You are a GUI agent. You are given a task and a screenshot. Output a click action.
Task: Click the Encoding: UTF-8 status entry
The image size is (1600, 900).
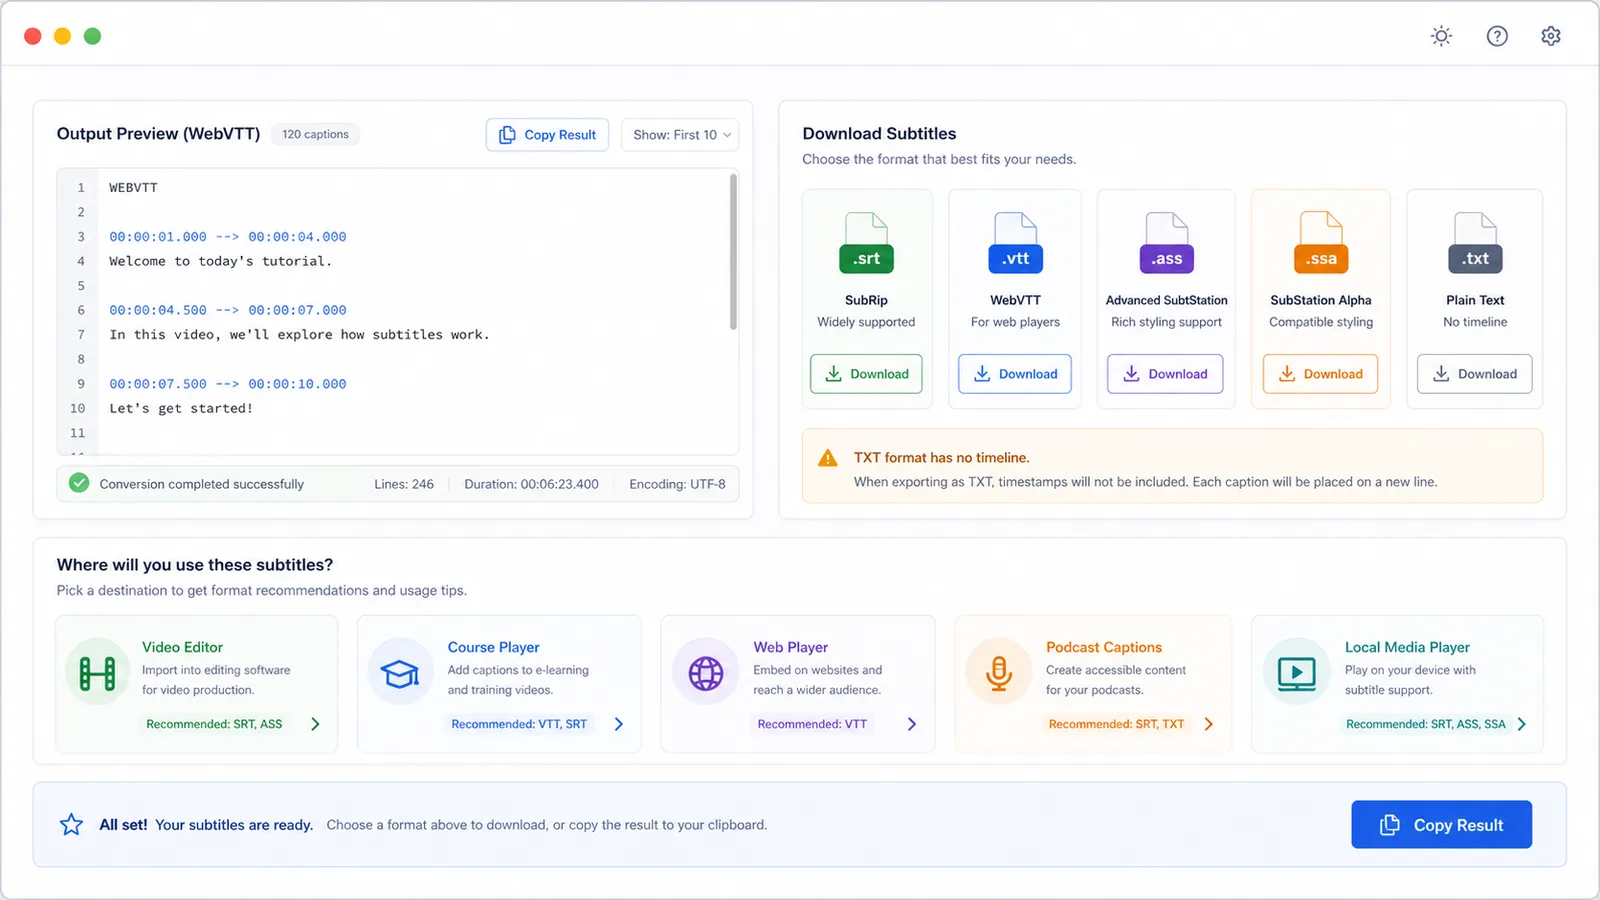coord(677,484)
